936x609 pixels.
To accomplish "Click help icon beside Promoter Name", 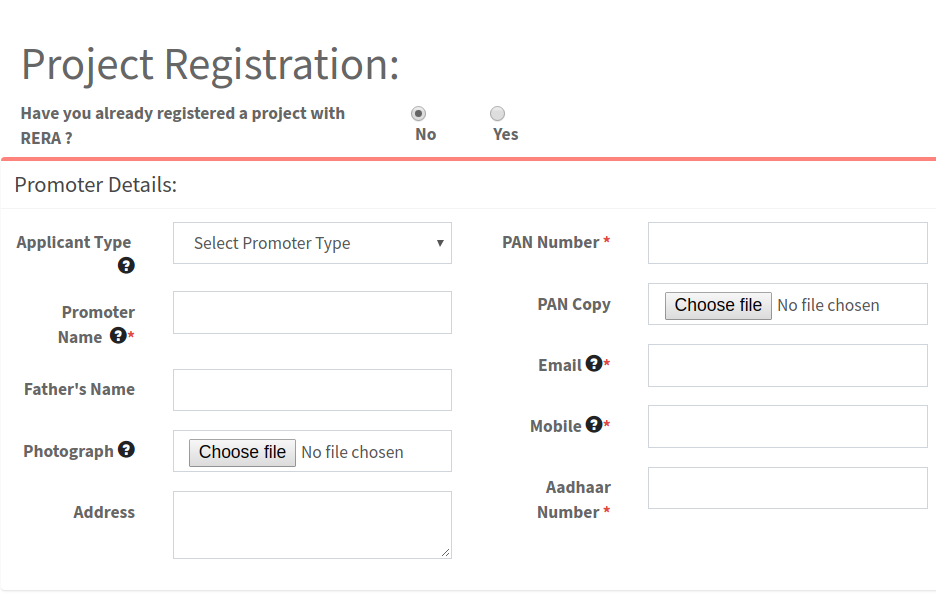I will (x=118, y=336).
